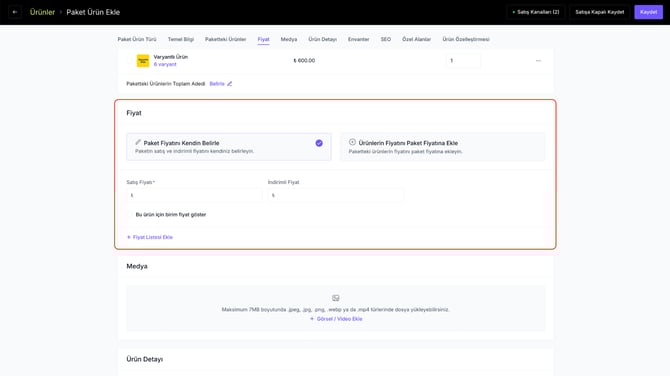Click the Ürünler breadcrumb link
This screenshot has height=376, width=670.
[42, 12]
